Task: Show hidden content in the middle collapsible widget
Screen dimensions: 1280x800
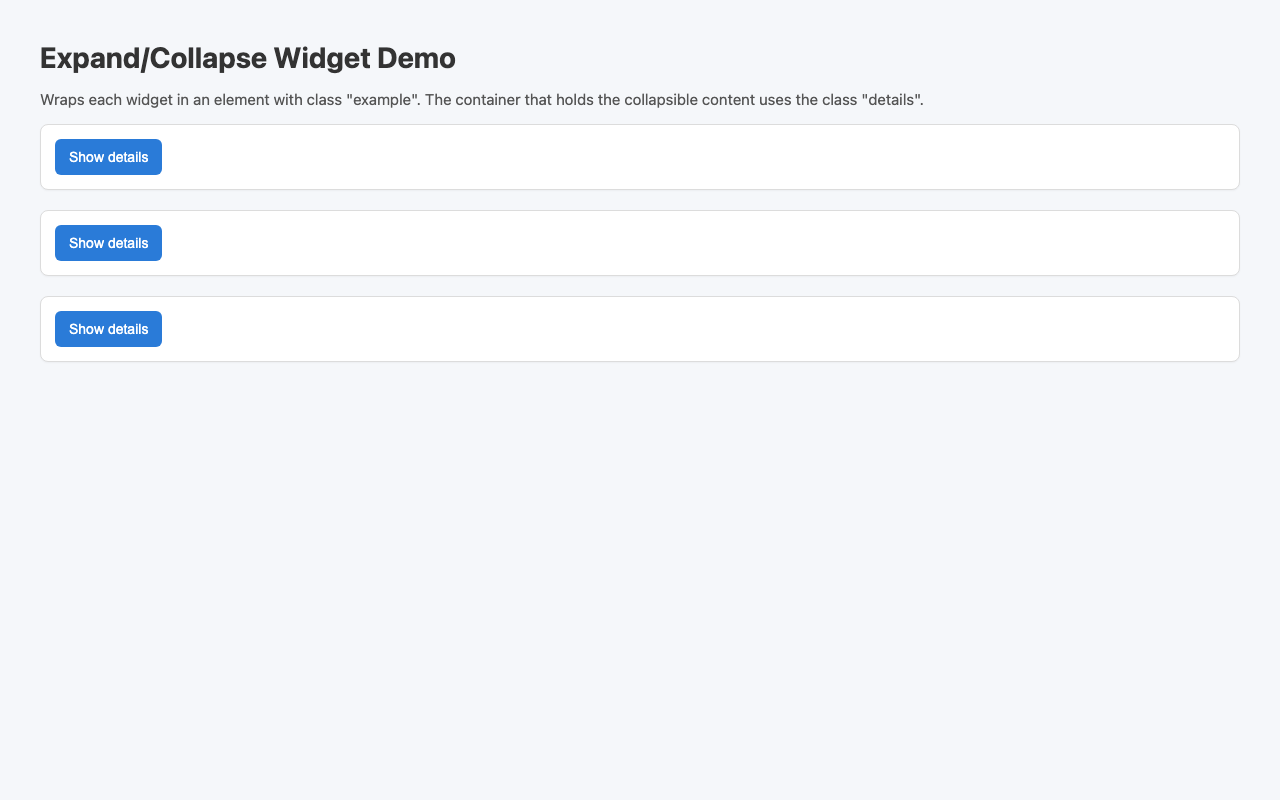Action: coord(107,243)
